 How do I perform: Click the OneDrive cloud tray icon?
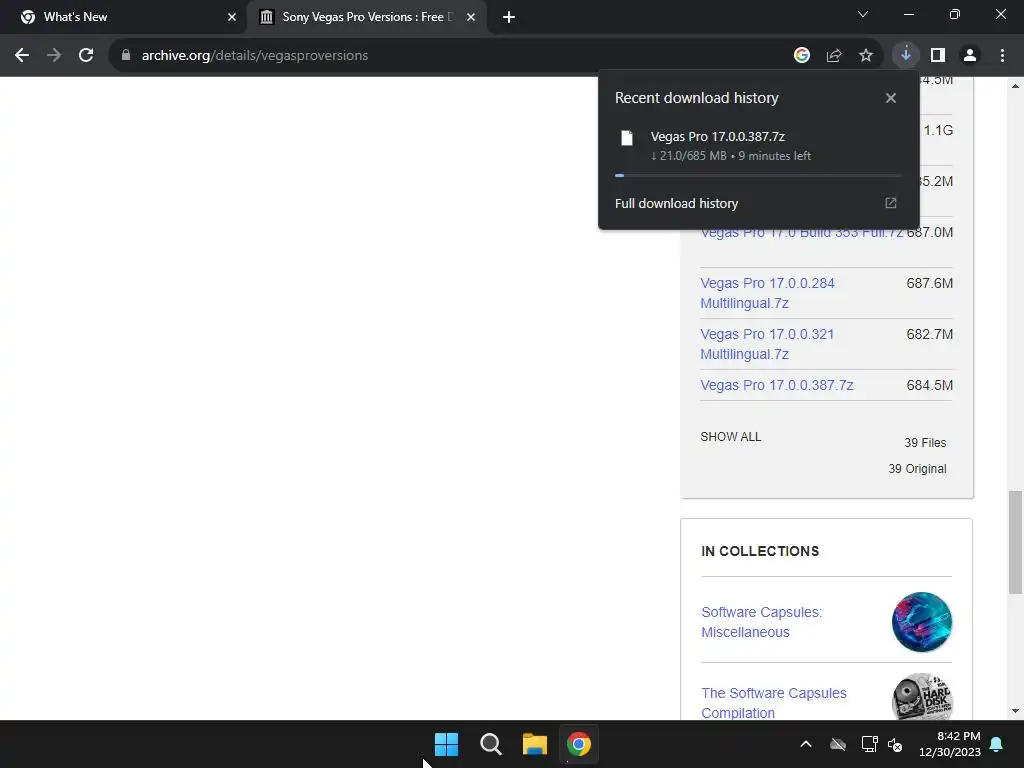(838, 744)
